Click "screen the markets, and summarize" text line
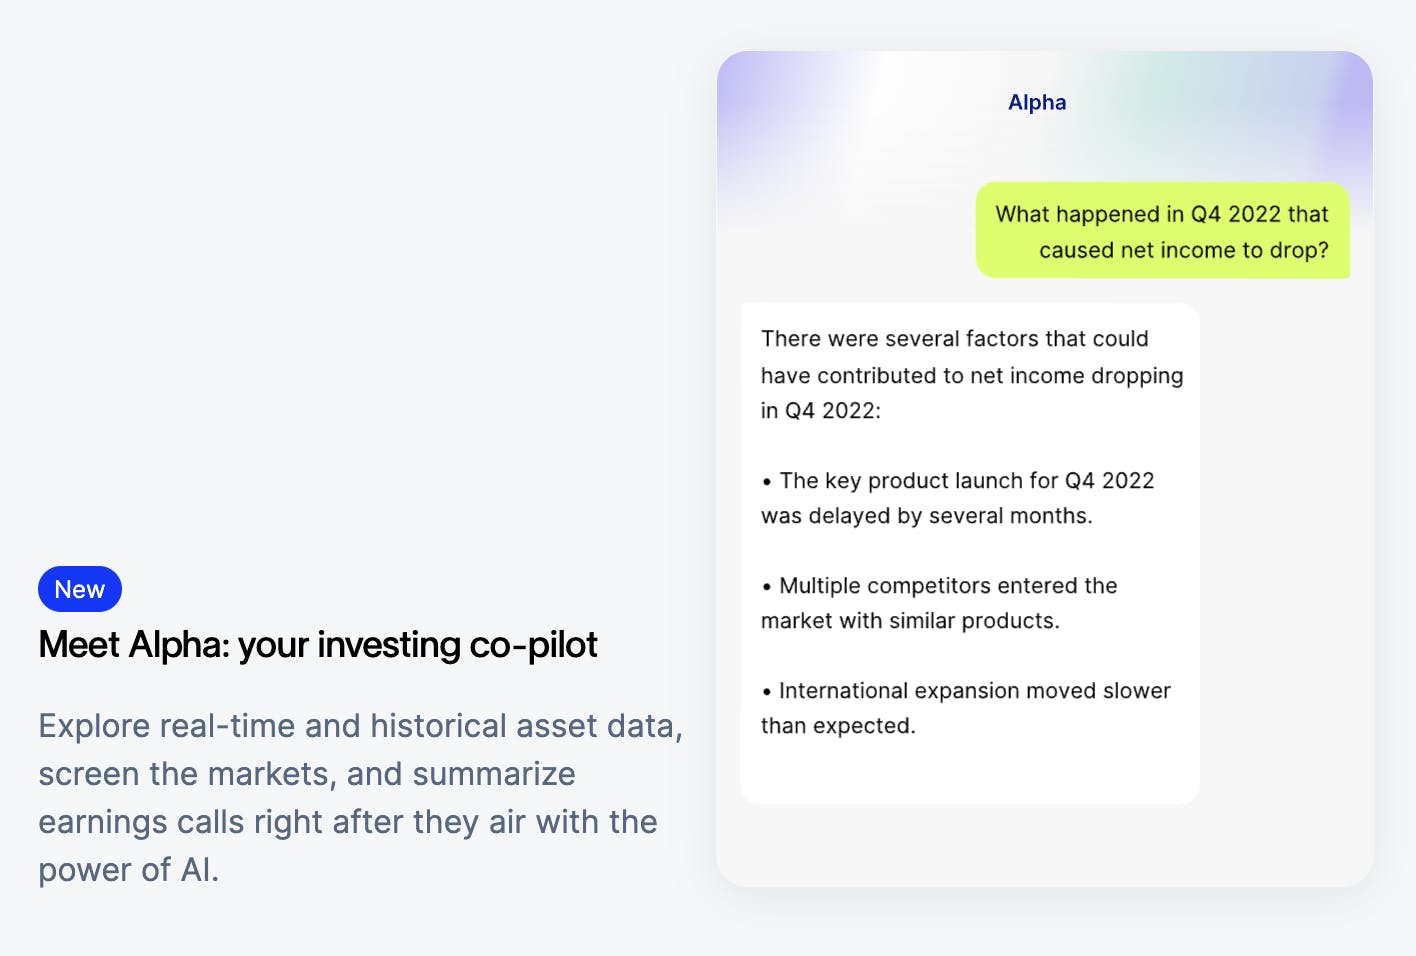Viewport: 1416px width, 956px height. (307, 774)
